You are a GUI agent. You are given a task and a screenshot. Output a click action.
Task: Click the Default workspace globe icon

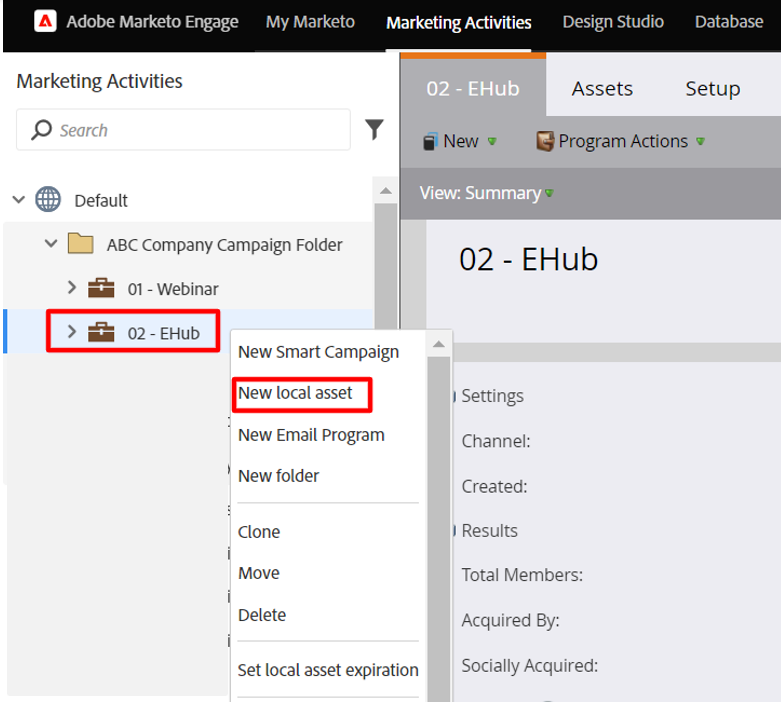(x=48, y=199)
